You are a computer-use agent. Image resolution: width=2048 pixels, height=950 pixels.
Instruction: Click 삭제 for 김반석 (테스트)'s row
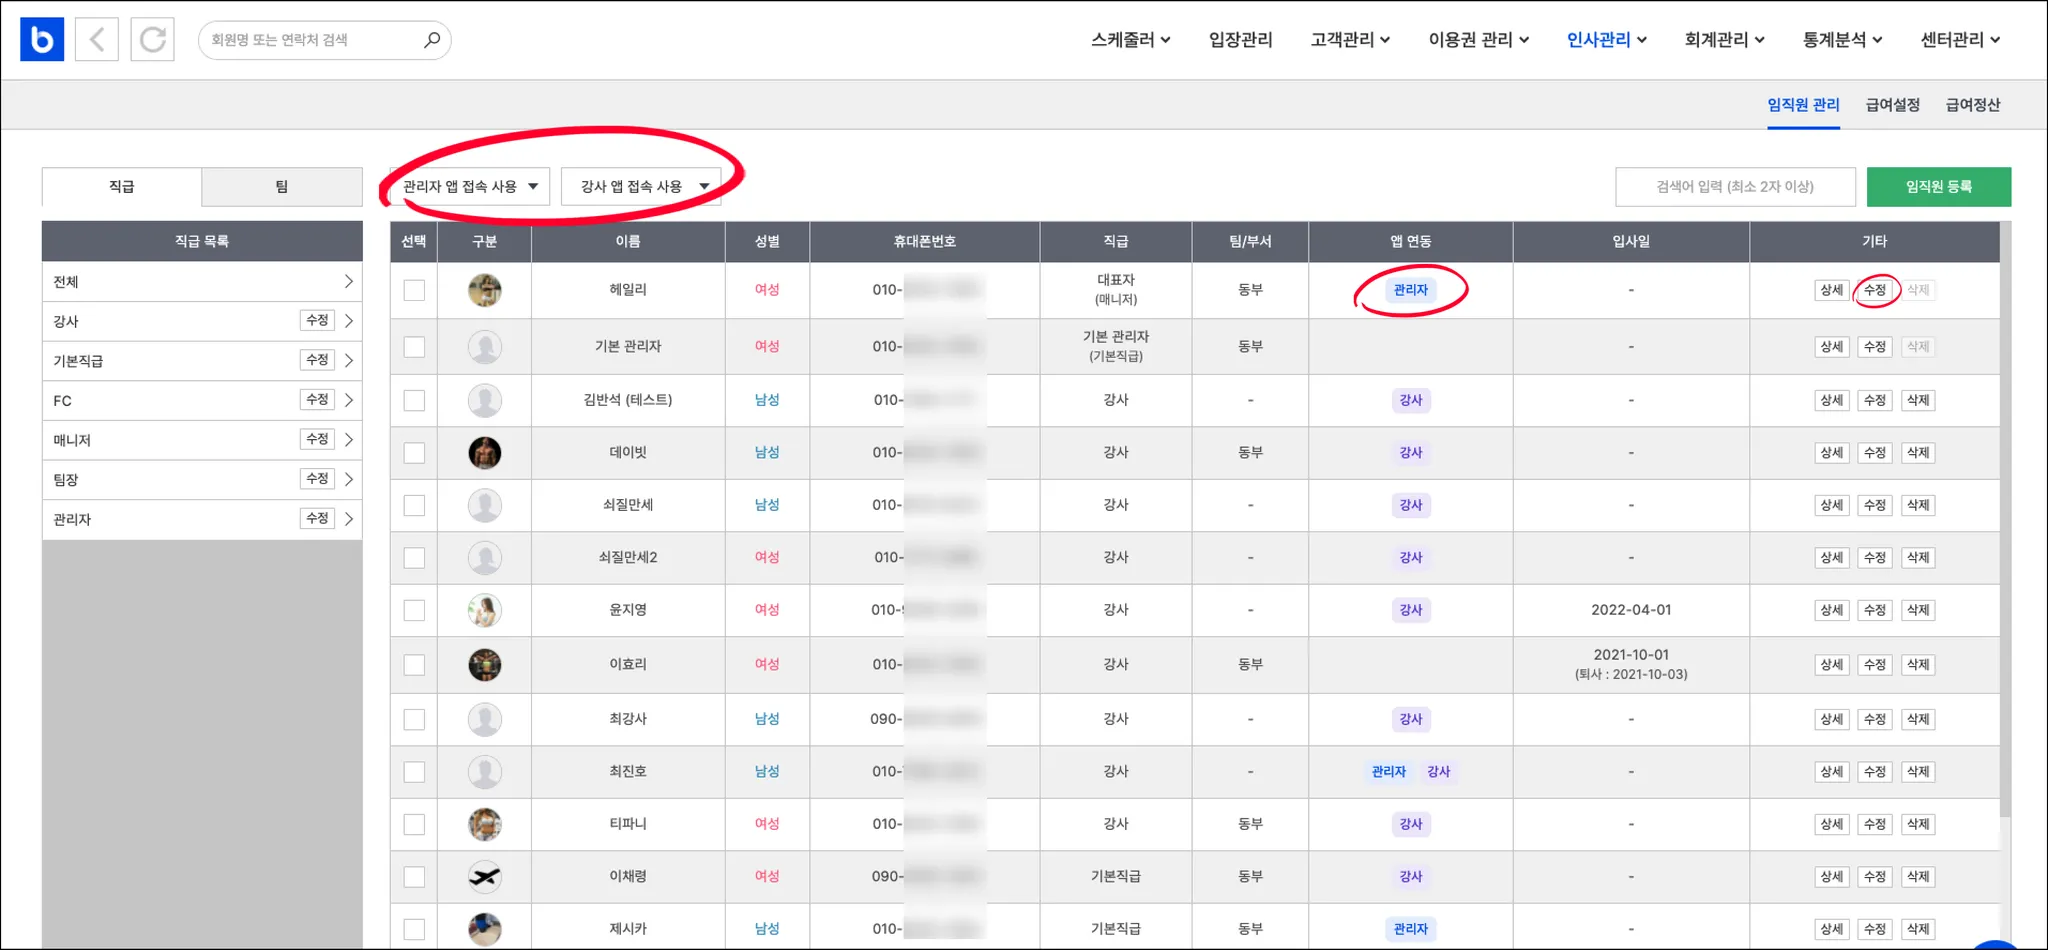coord(1918,400)
